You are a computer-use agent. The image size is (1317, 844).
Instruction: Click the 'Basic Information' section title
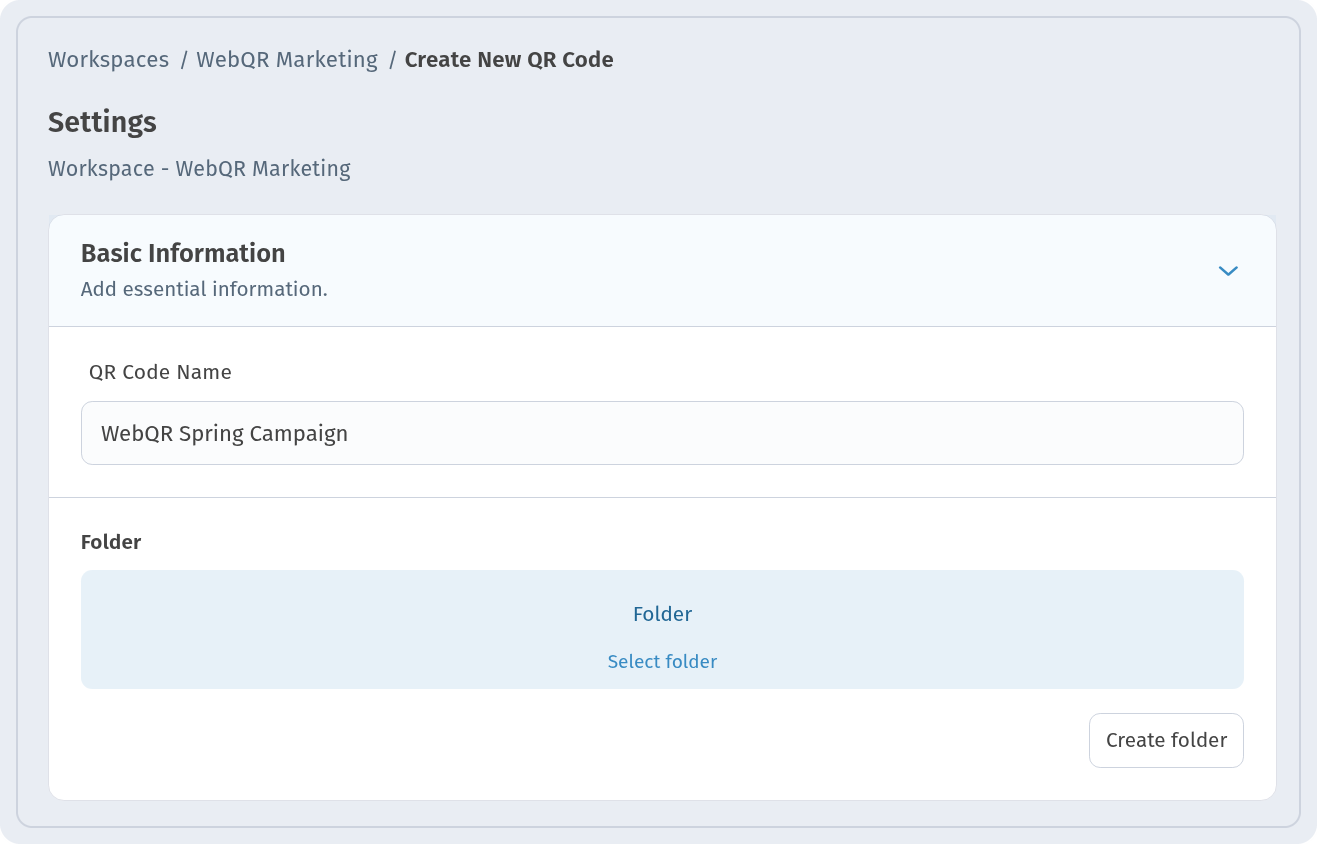pyautogui.click(x=183, y=253)
